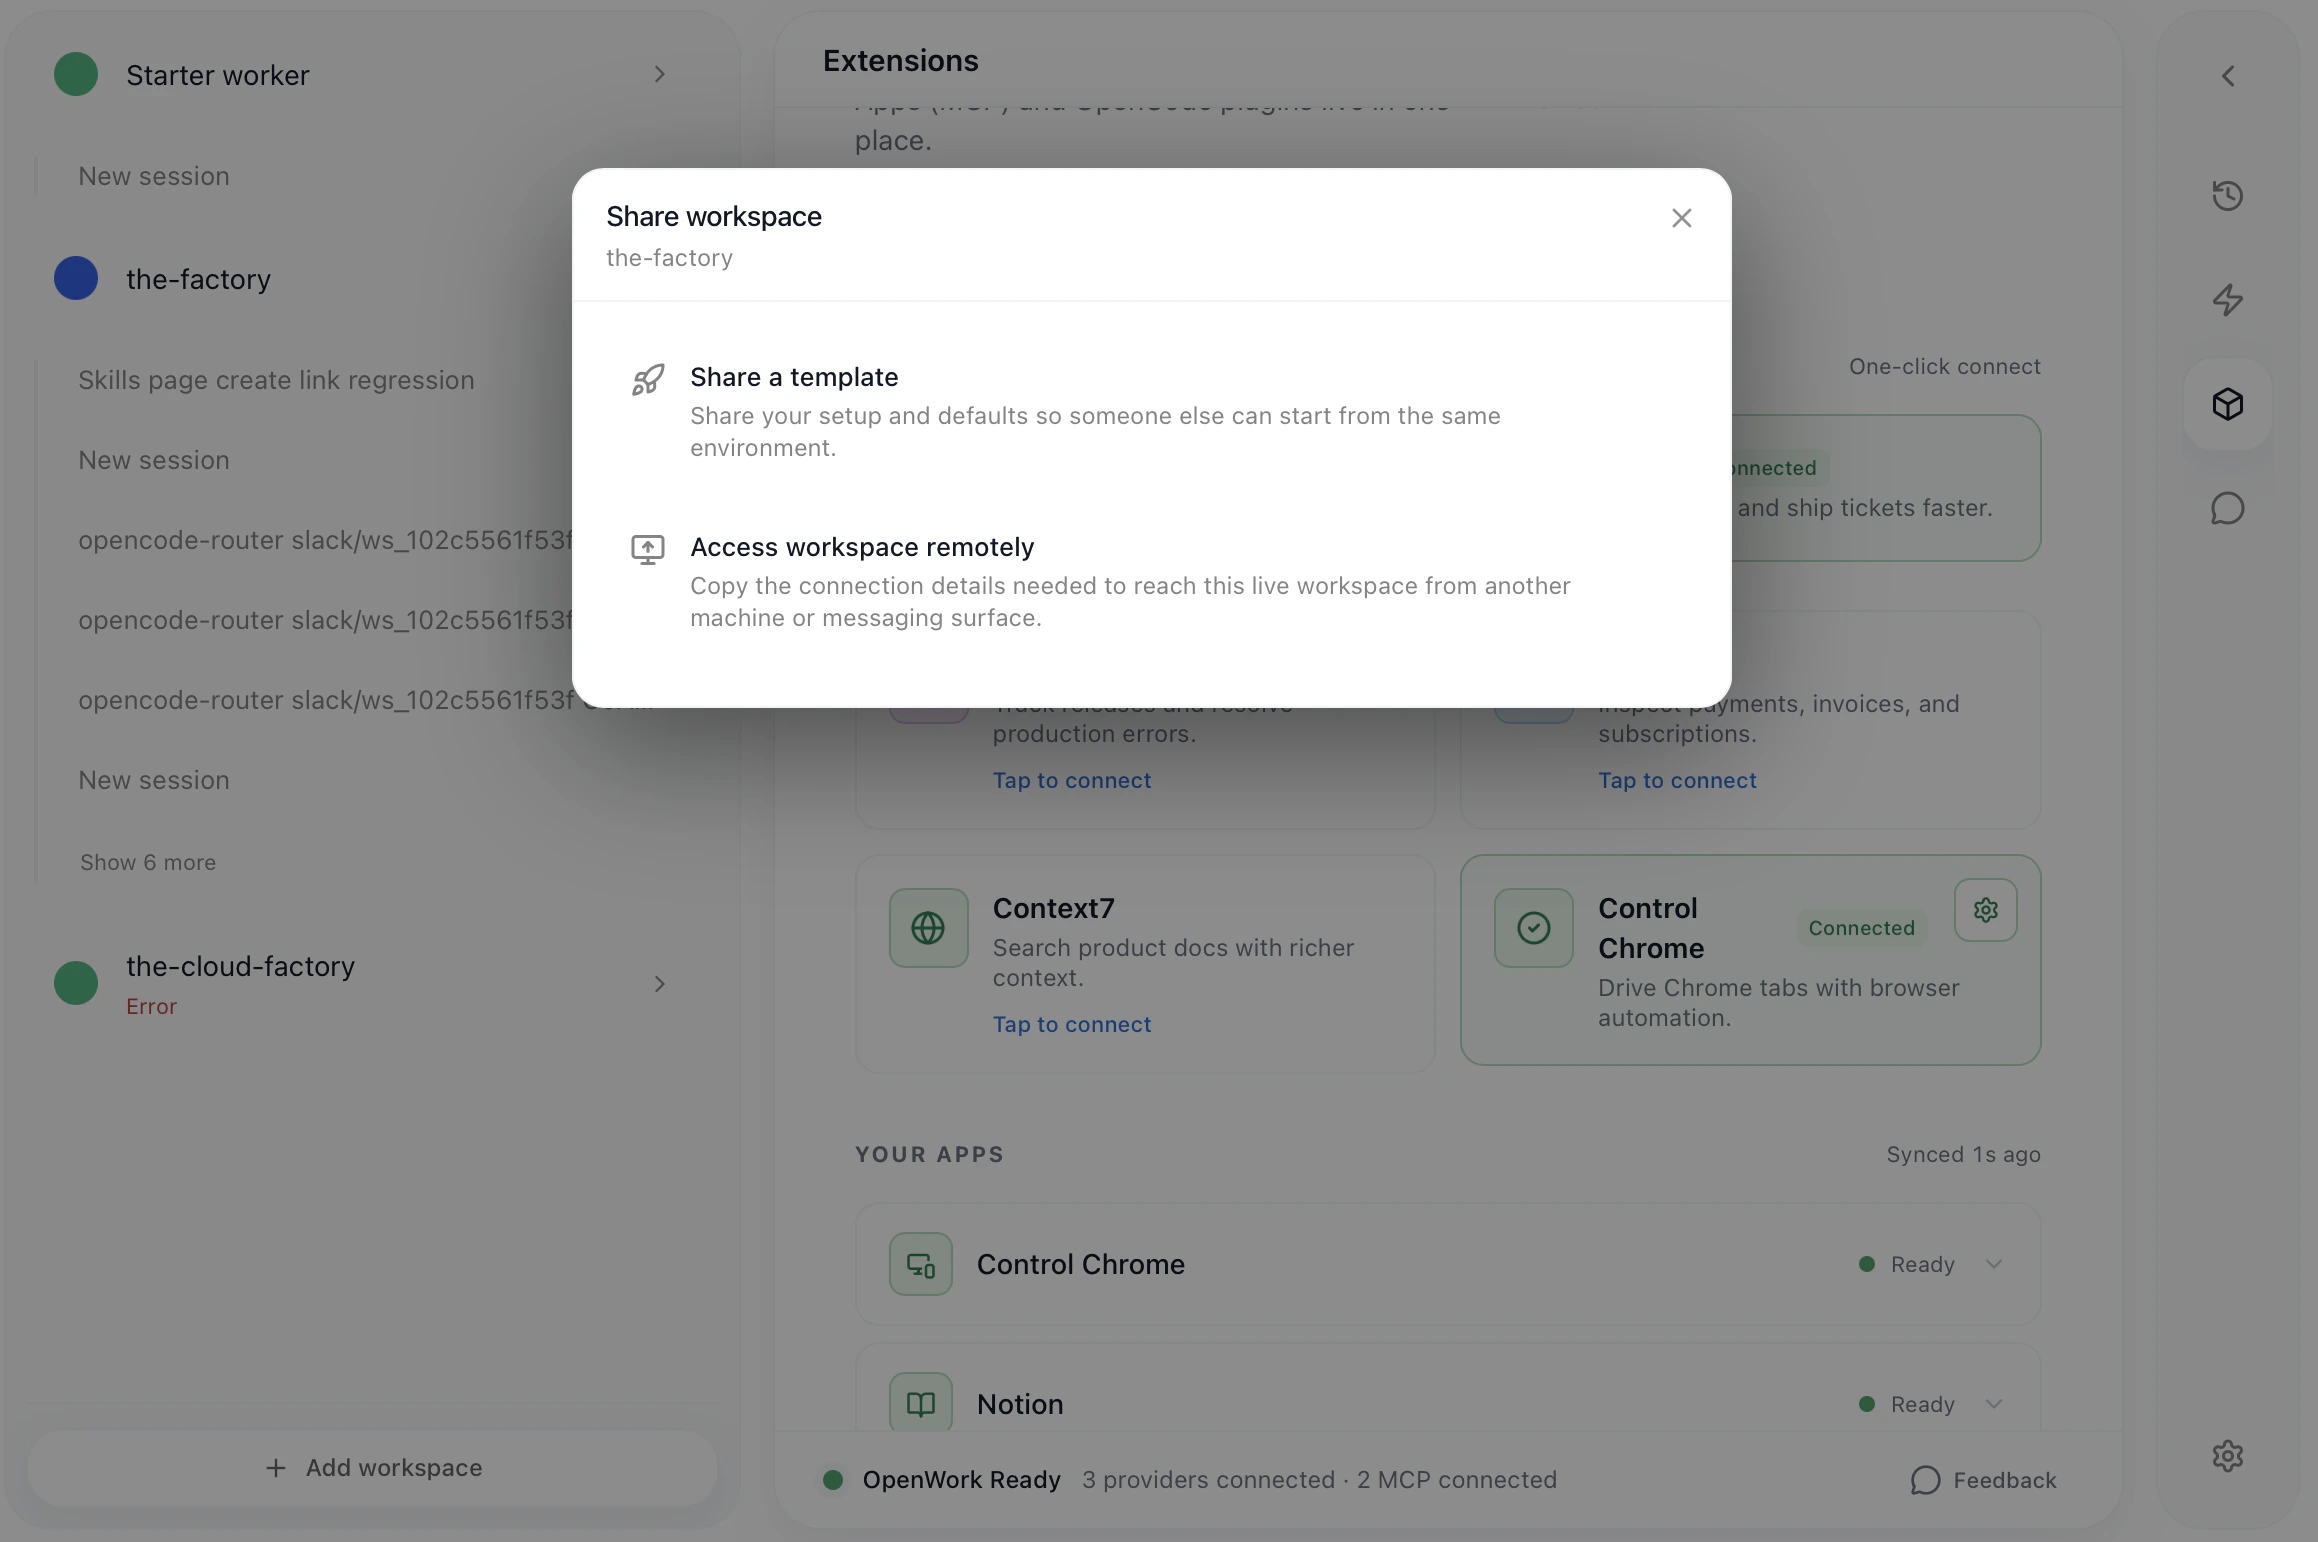2318x1542 pixels.
Task: Click the Context7 globe icon
Action: 928,928
